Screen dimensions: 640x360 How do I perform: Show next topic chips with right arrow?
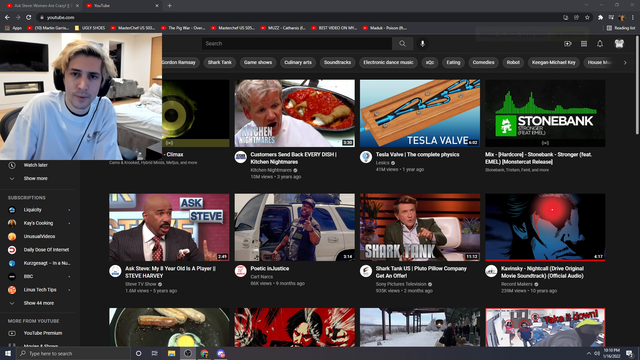tap(625, 62)
